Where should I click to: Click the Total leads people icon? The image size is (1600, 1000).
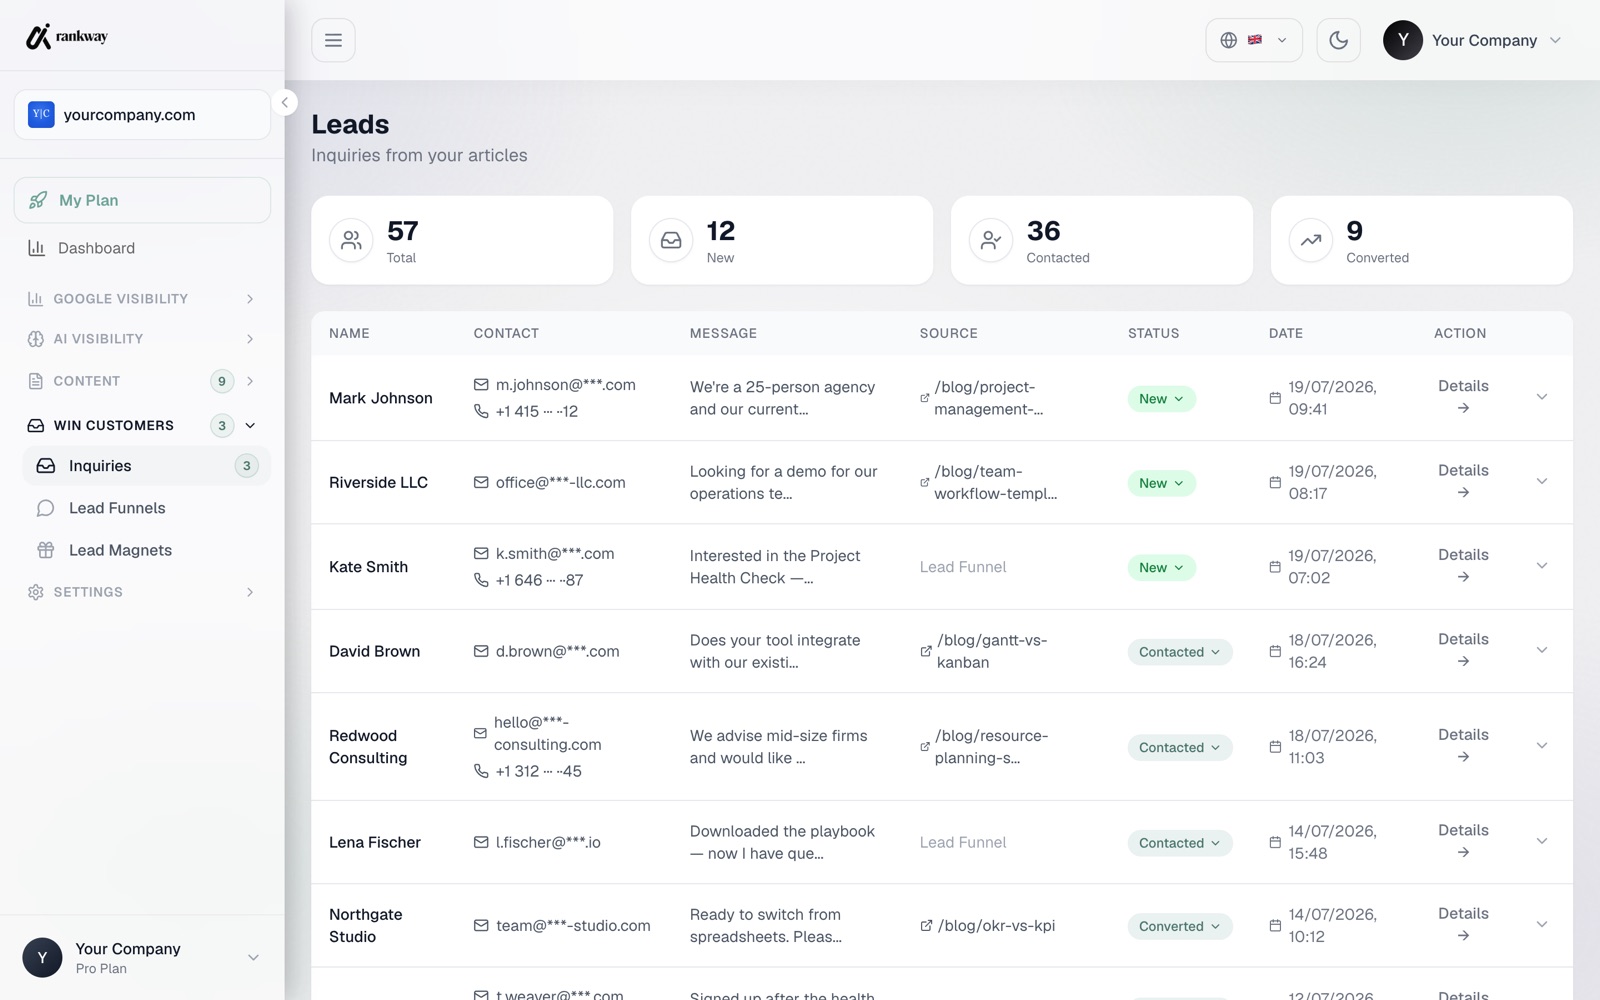(351, 240)
